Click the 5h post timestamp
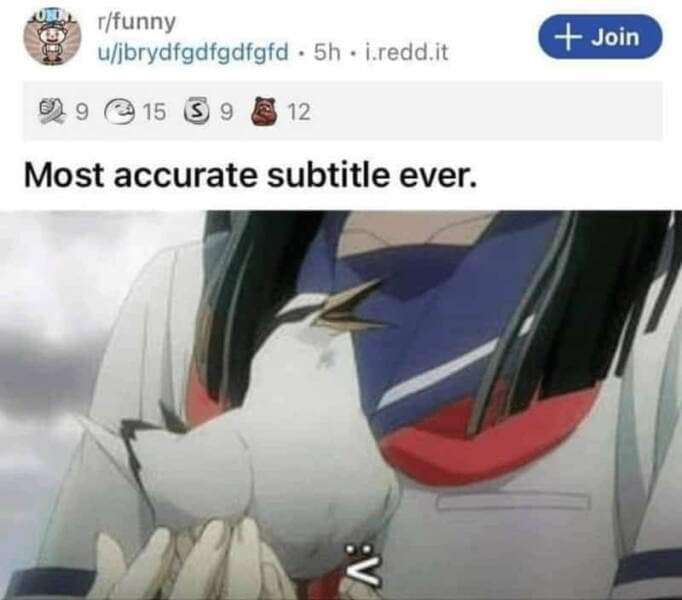 click(x=327, y=52)
